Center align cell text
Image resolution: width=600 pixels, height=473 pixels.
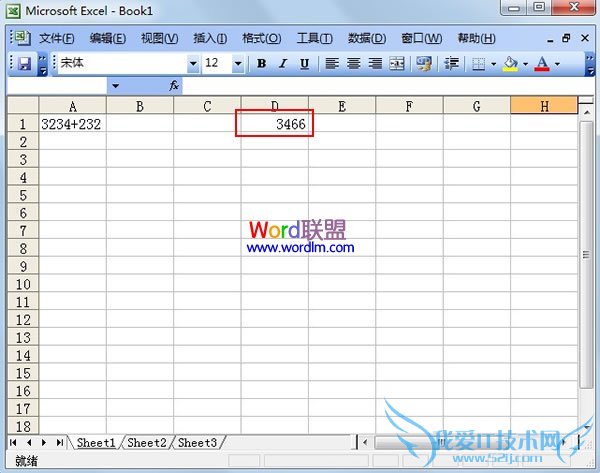(354, 63)
